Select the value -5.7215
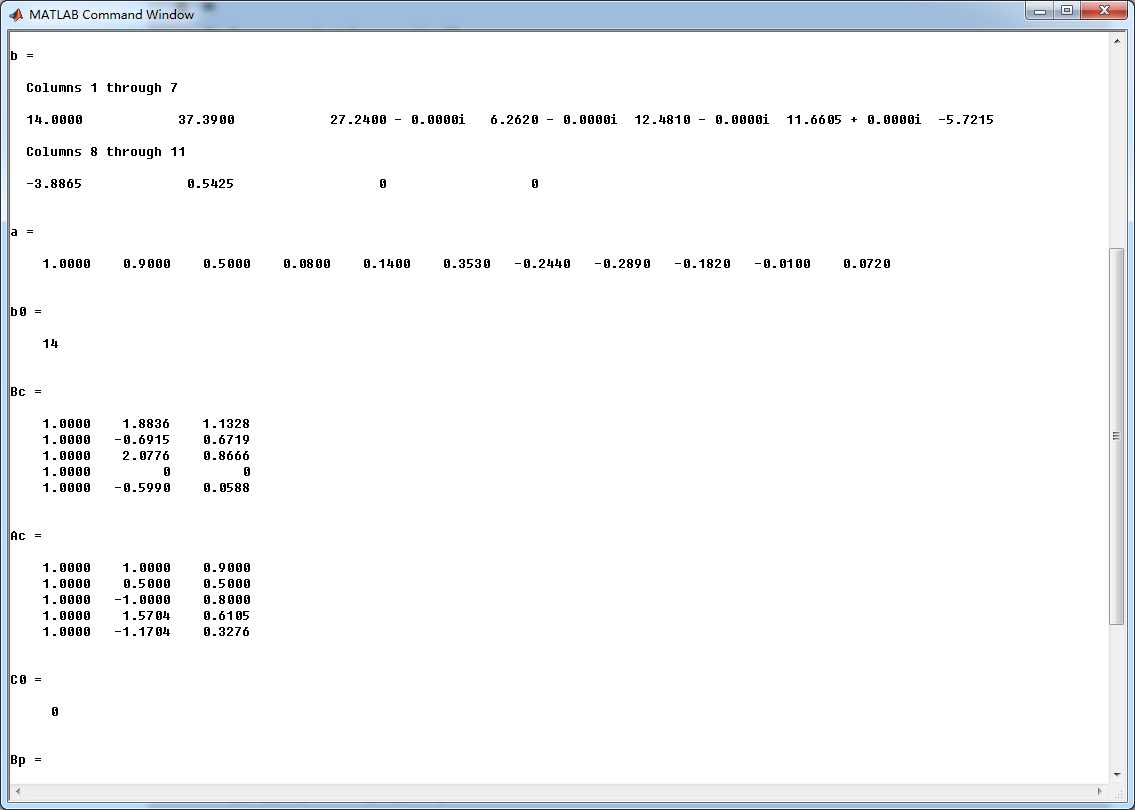 pos(966,119)
